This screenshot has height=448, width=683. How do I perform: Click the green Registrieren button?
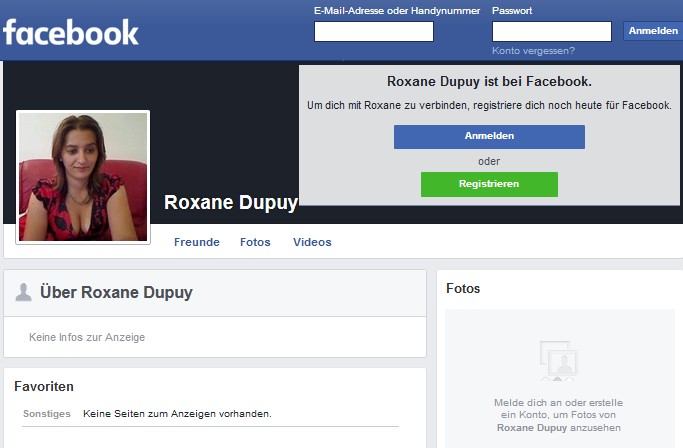tap(489, 184)
